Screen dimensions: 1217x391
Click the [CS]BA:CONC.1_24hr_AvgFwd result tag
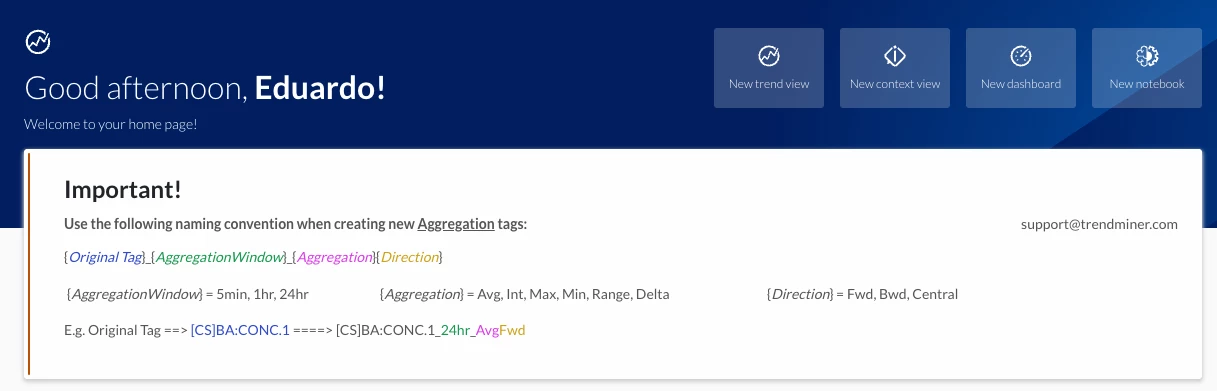[x=430, y=330]
